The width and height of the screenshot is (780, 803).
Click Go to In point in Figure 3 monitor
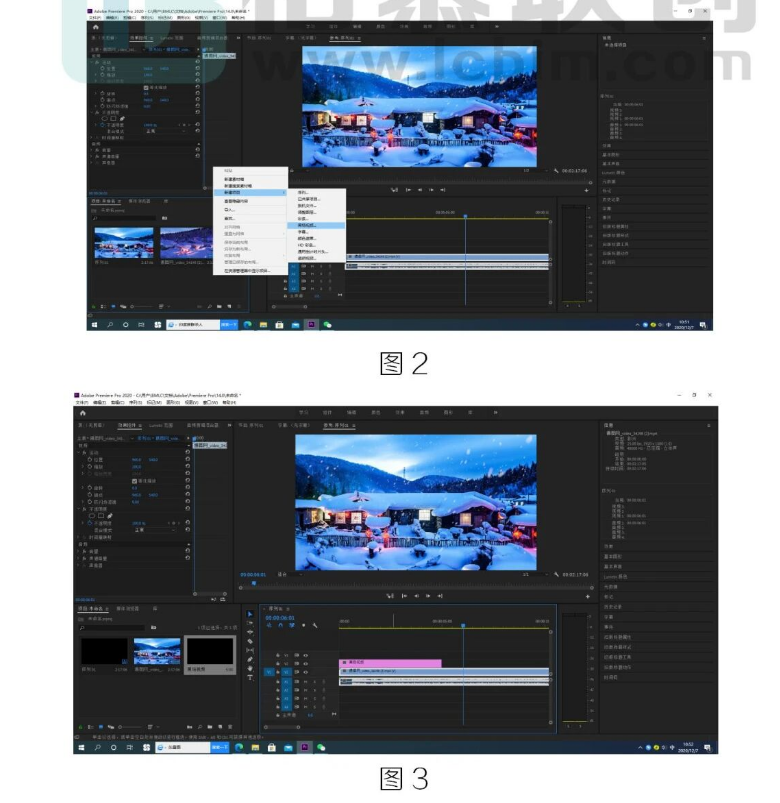point(404,596)
